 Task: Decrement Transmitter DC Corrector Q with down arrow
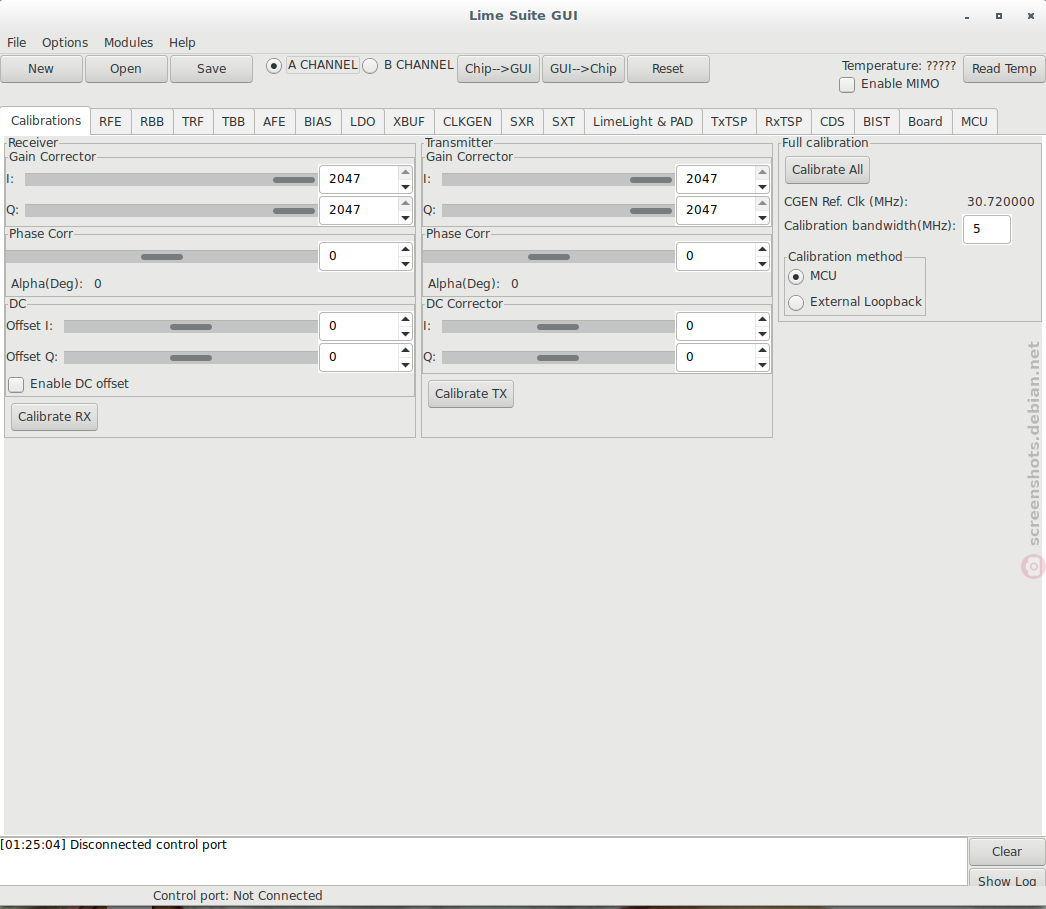762,365
